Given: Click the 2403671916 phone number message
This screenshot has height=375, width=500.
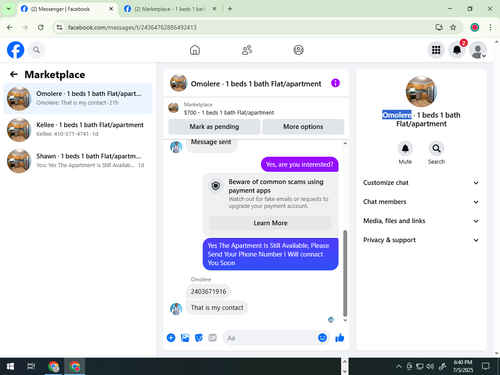Looking at the screenshot, I should click(208, 291).
